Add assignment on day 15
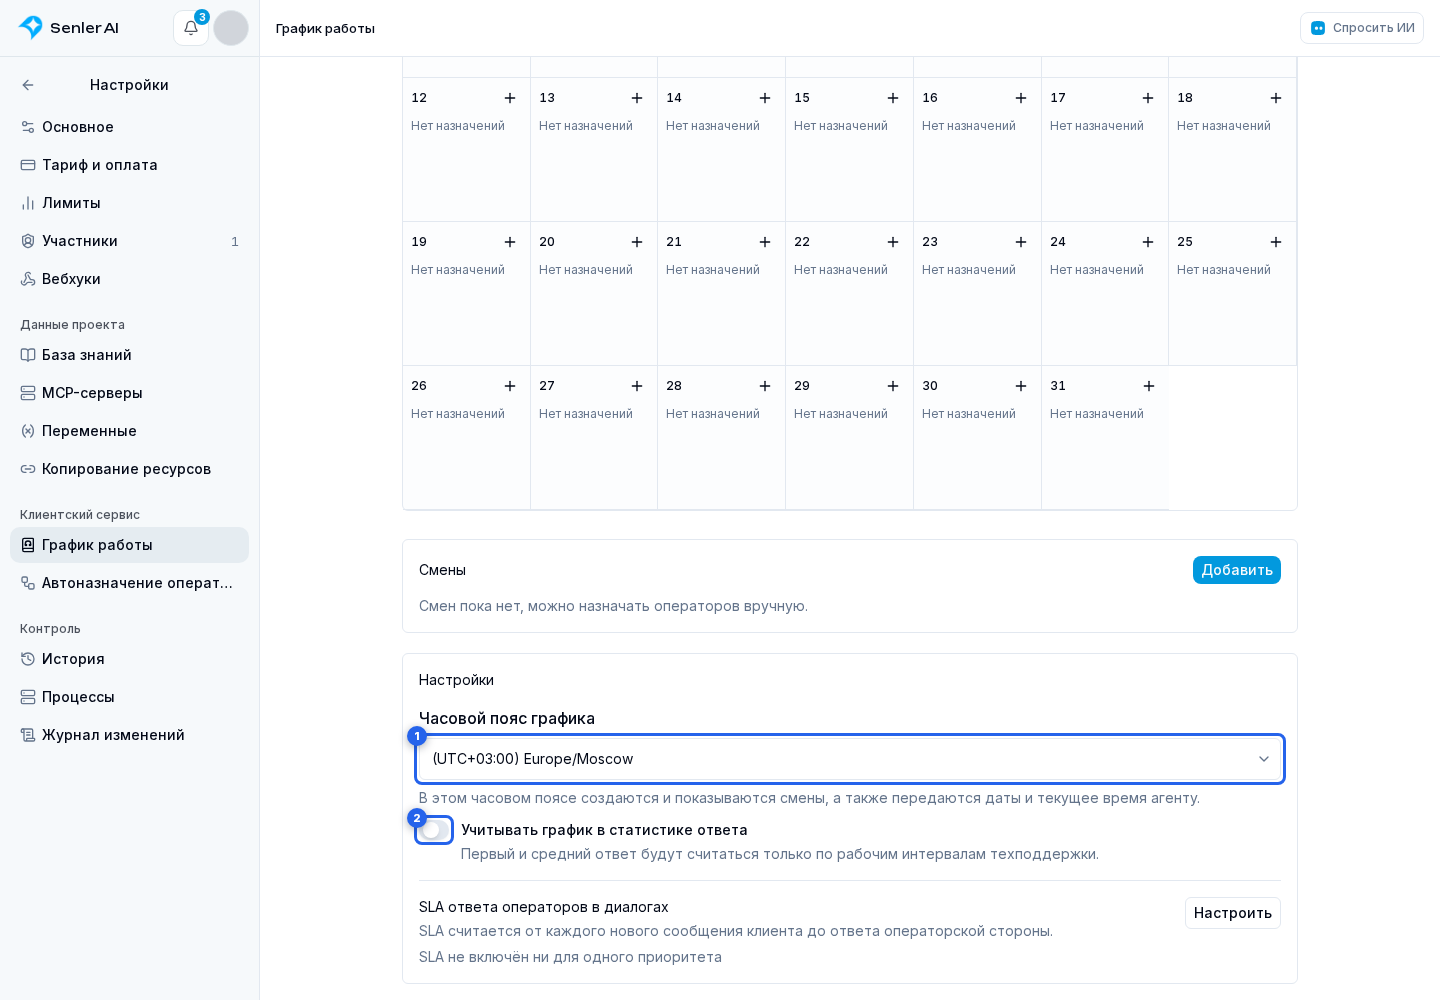Viewport: 1440px width, 1000px height. [x=893, y=98]
